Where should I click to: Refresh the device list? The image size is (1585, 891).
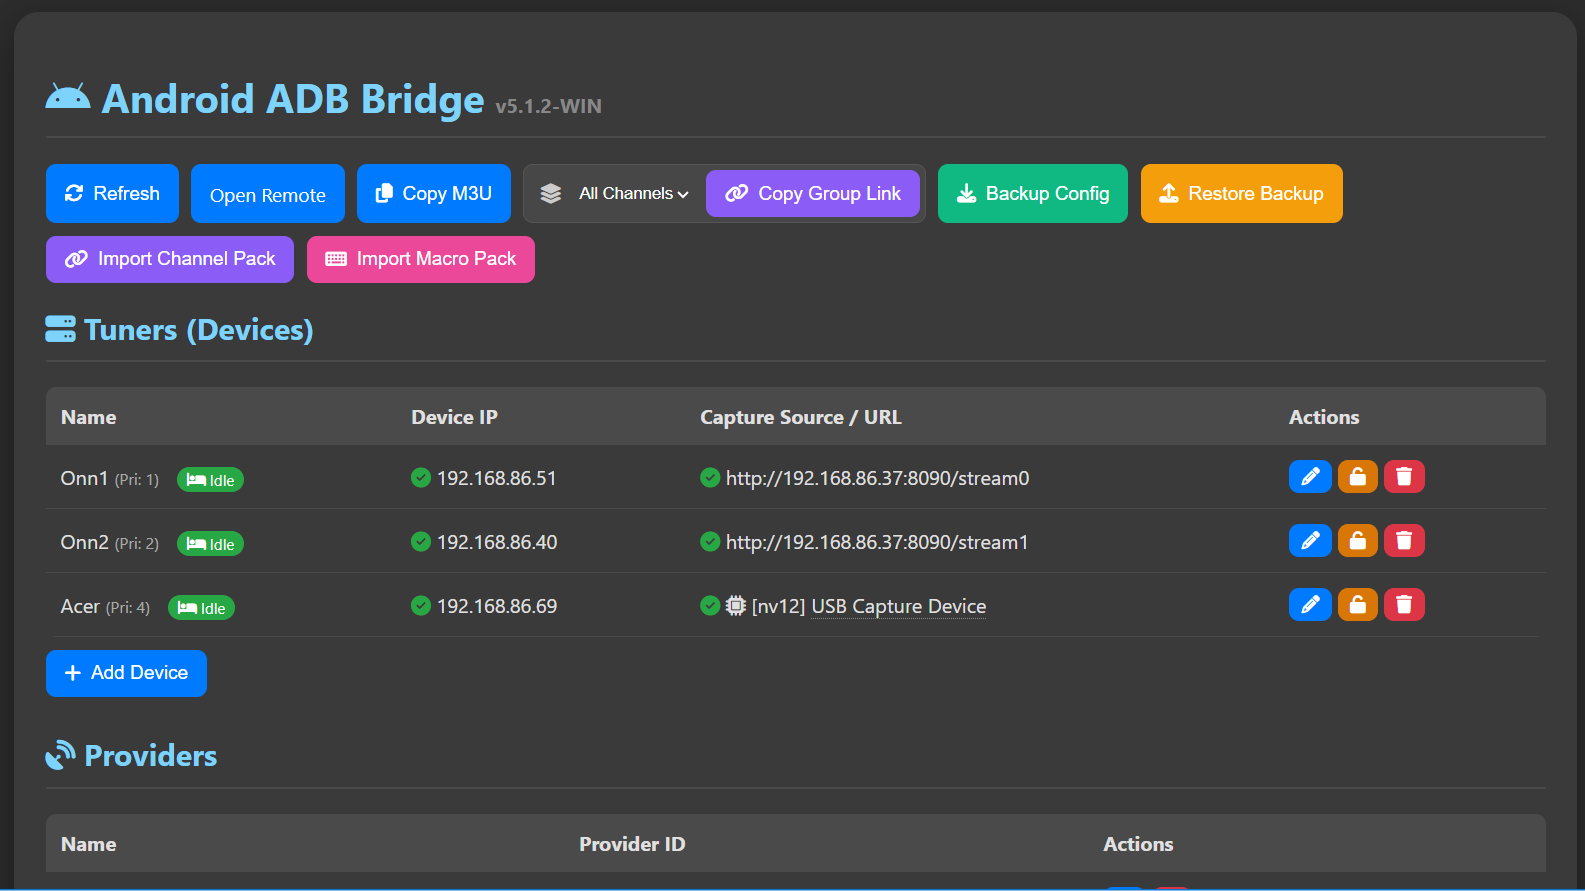pyautogui.click(x=112, y=194)
